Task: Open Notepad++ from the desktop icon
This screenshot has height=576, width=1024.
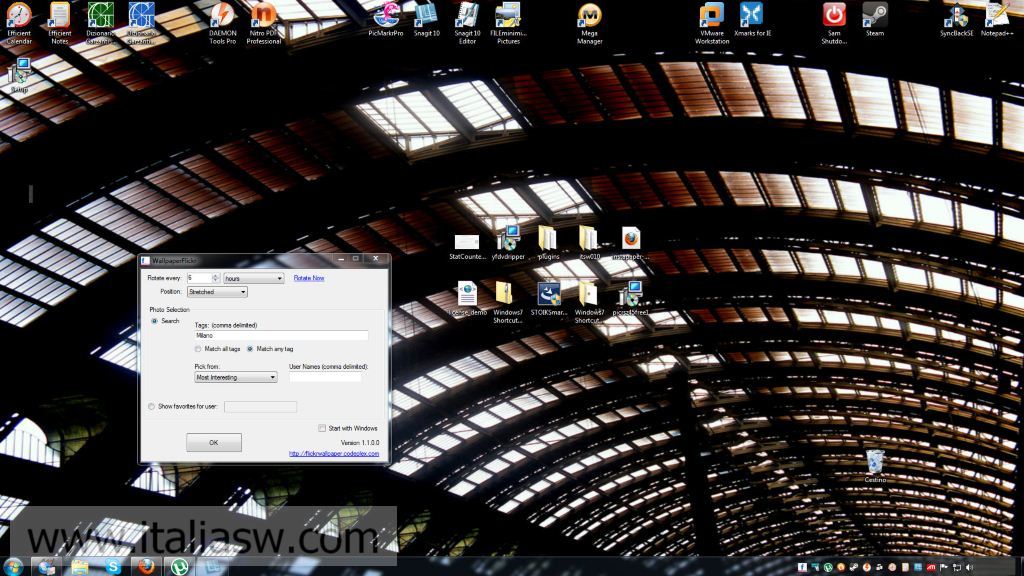Action: [x=997, y=20]
